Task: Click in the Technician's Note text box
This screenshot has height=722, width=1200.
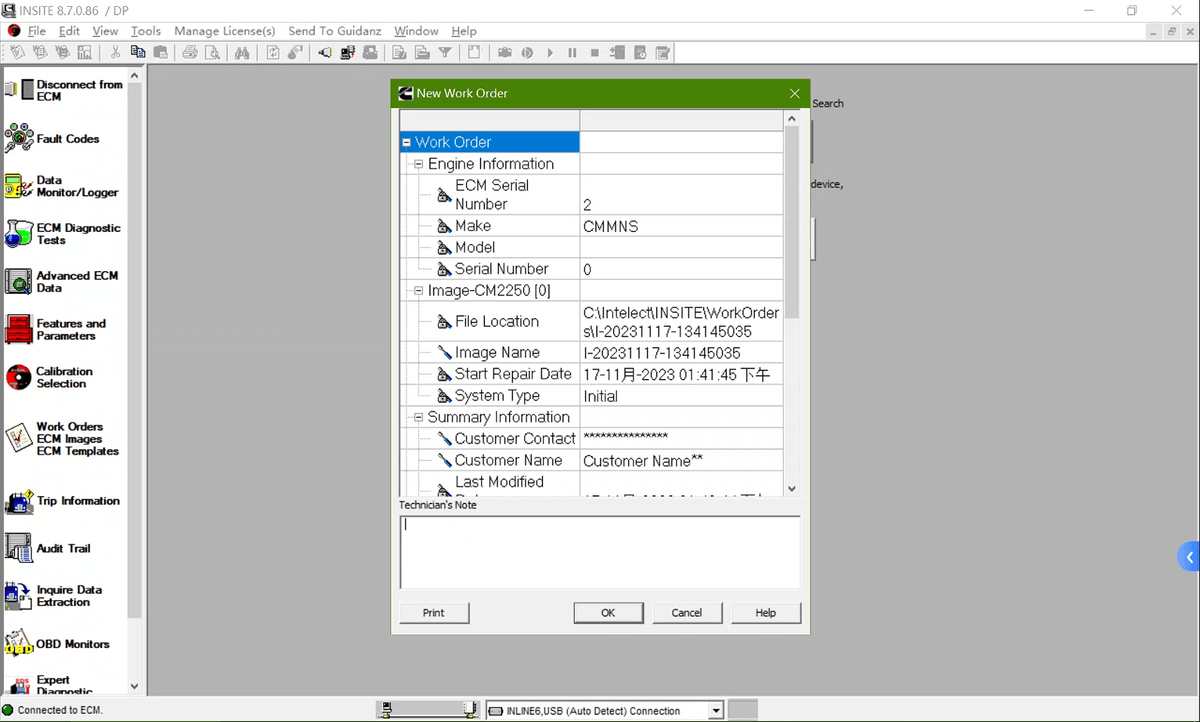Action: (x=599, y=552)
